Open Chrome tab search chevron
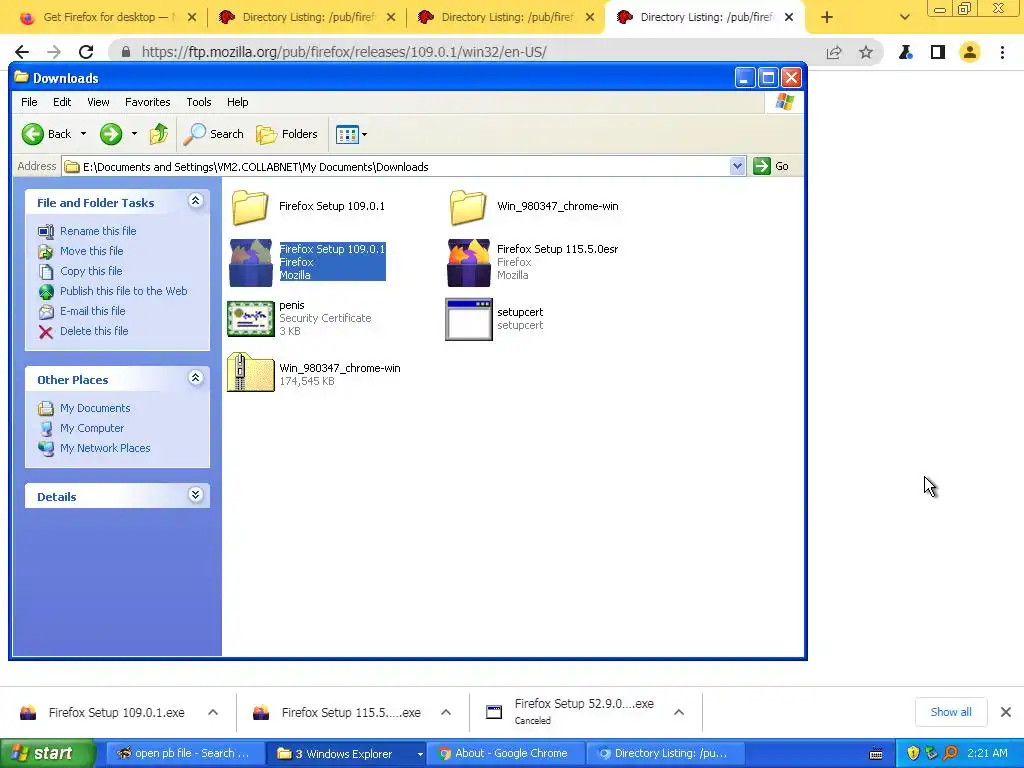This screenshot has height=768, width=1024. coord(904,17)
